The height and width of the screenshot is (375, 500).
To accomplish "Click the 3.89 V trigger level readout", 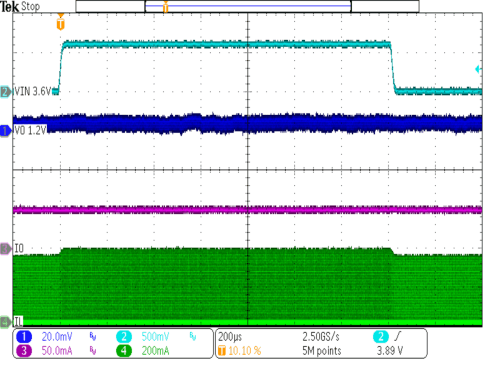I will (390, 351).
